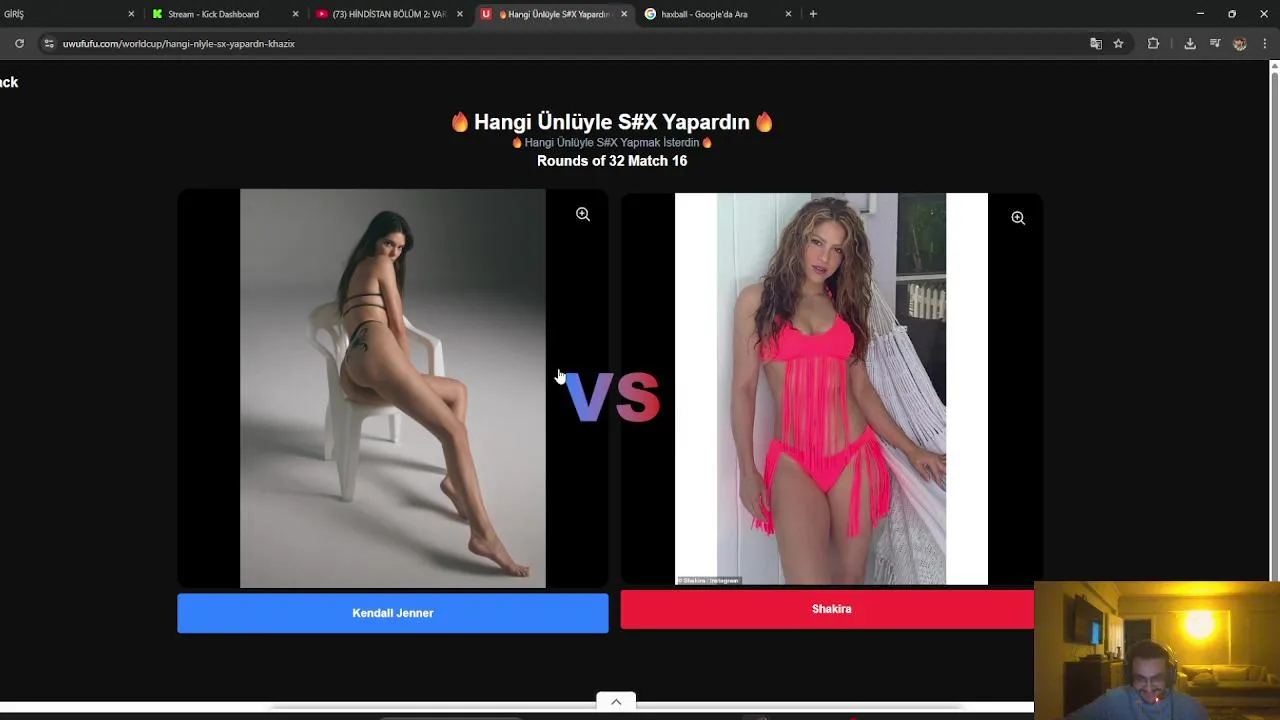The height and width of the screenshot is (720, 1280).
Task: Expand the bottom panel chevron arrow
Action: [x=616, y=702]
